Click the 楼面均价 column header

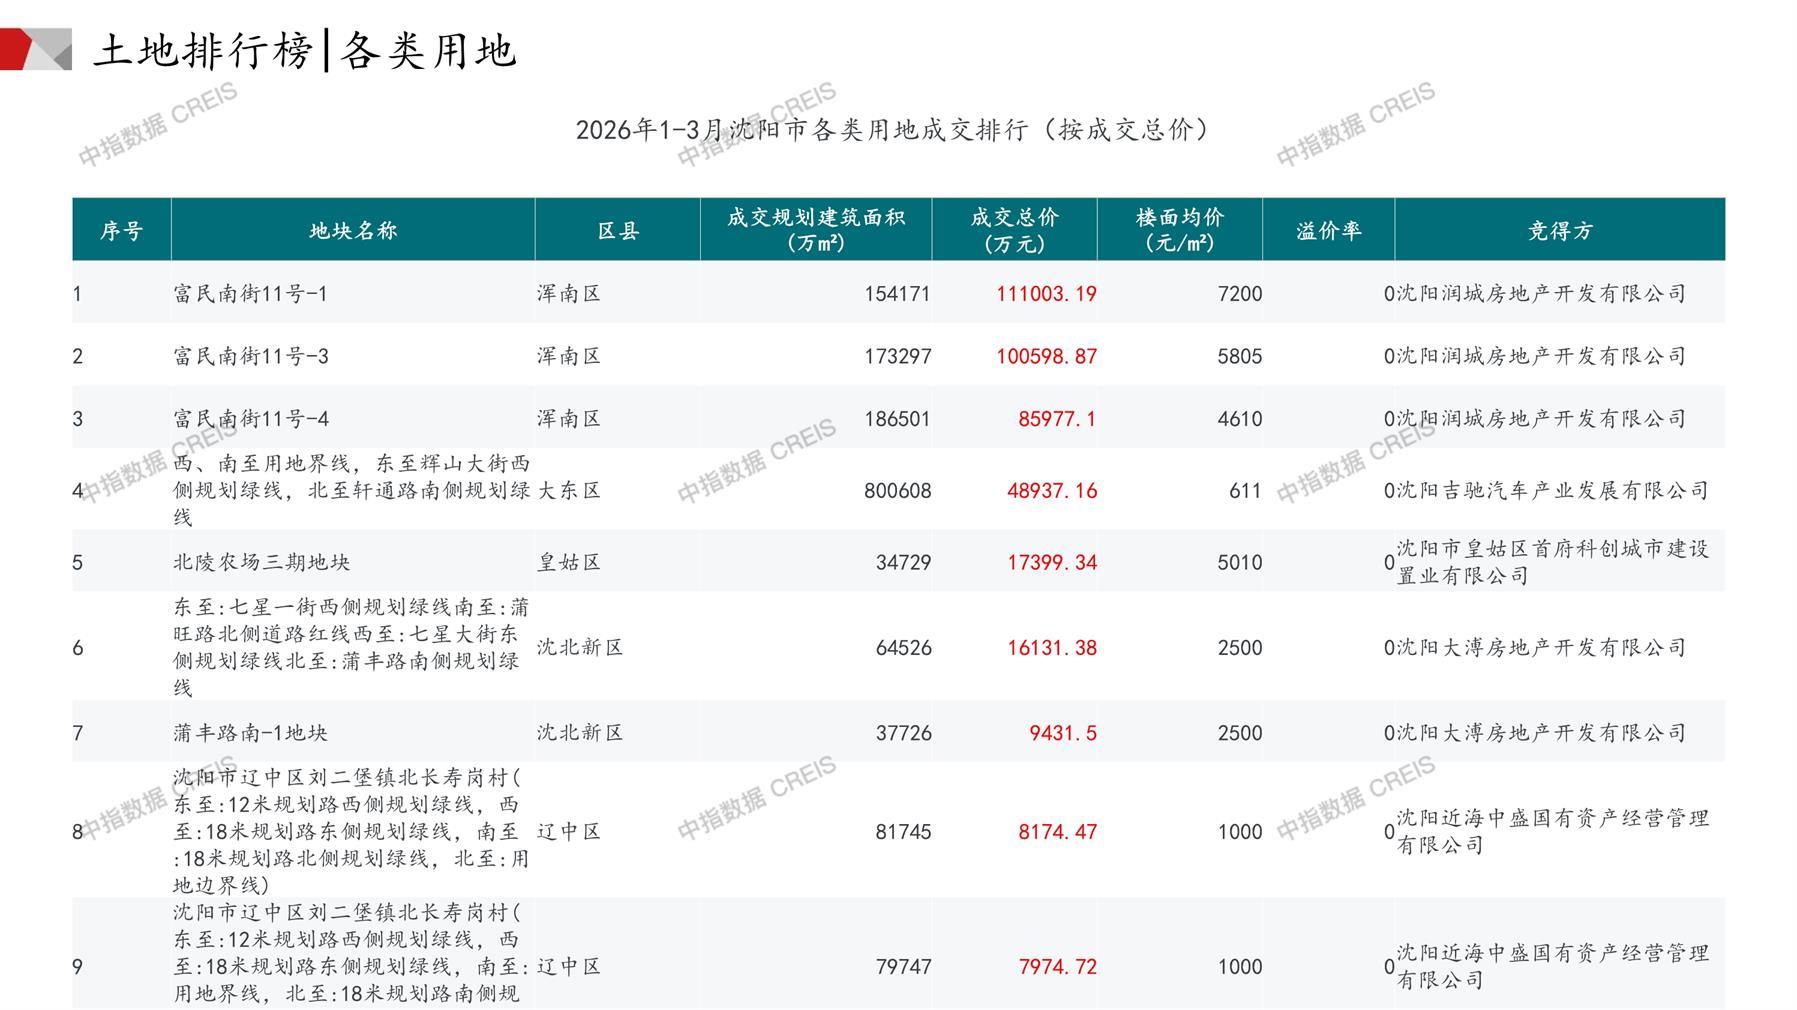click(x=1179, y=230)
